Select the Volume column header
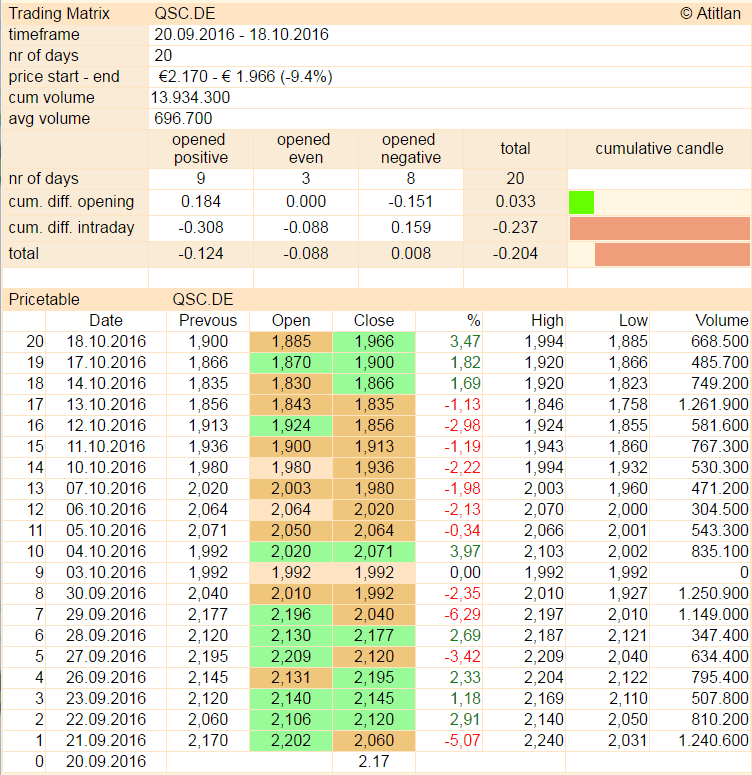Image resolution: width=752 pixels, height=775 pixels. (723, 320)
